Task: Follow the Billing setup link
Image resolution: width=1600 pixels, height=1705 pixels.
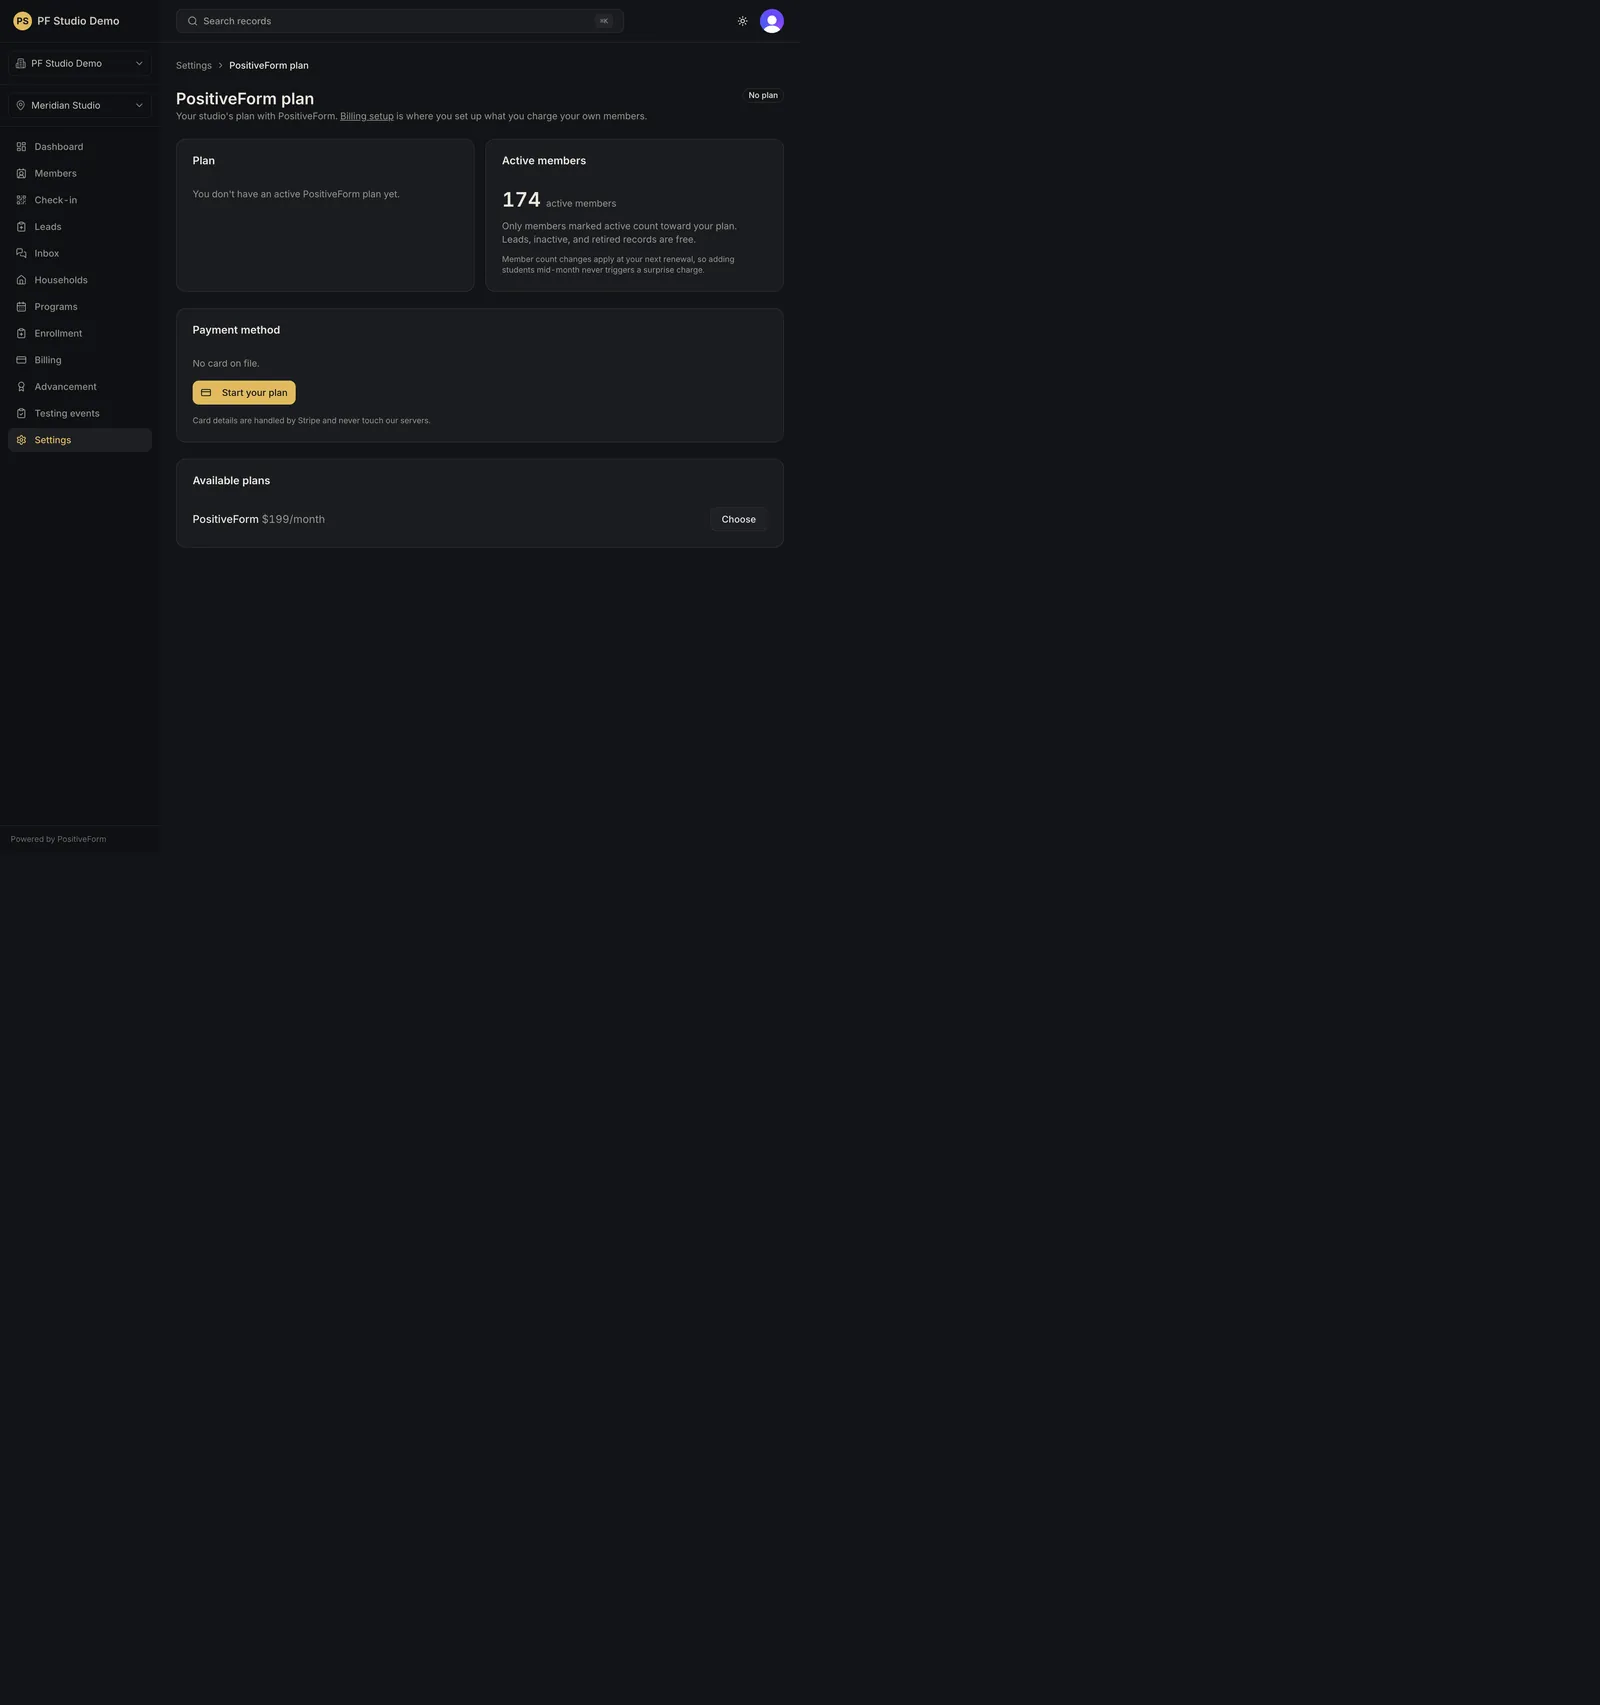Action: 367,117
